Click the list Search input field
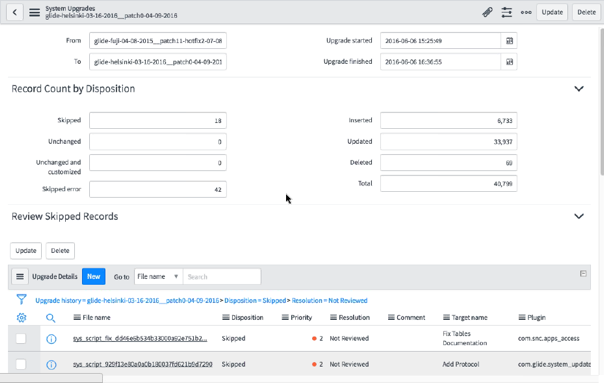This screenshot has height=383, width=604. 222,277
